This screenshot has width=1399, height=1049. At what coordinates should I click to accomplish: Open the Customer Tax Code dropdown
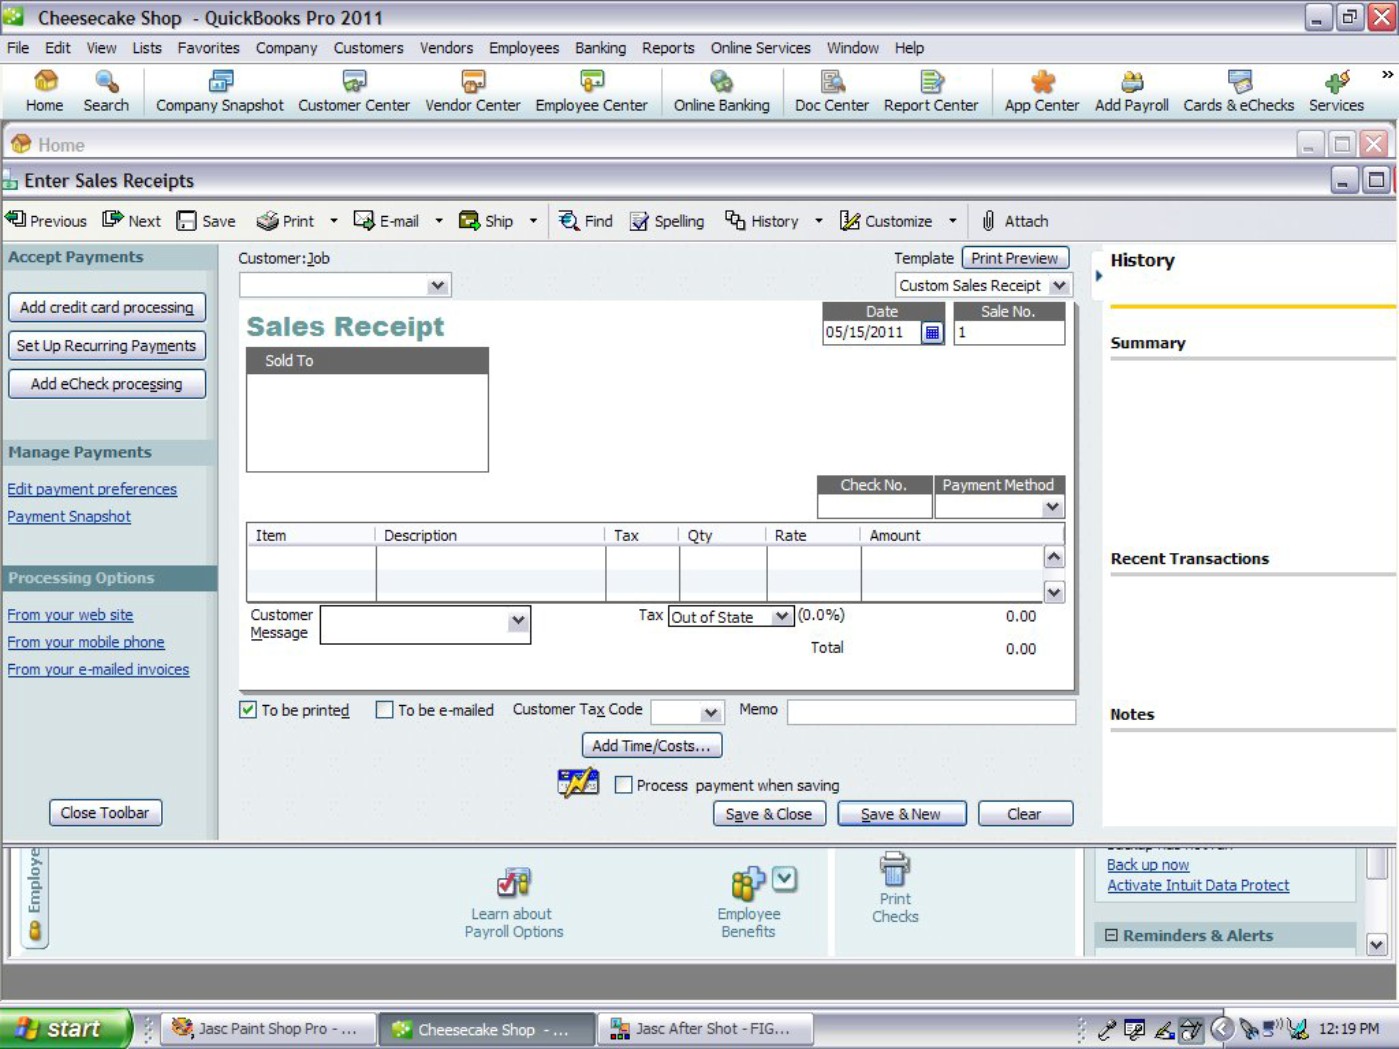[x=711, y=713]
